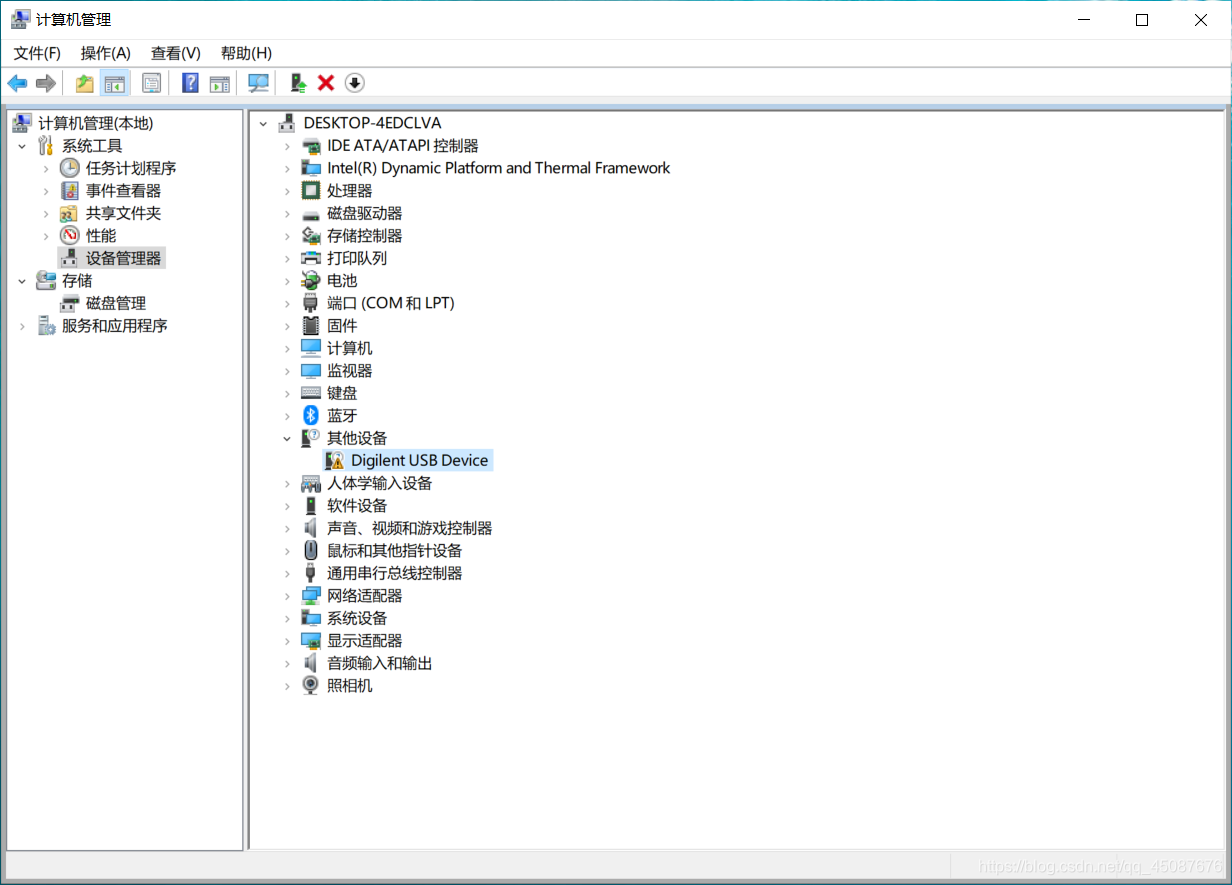Select the 软件设备 category
The image size is (1232, 885).
point(357,505)
